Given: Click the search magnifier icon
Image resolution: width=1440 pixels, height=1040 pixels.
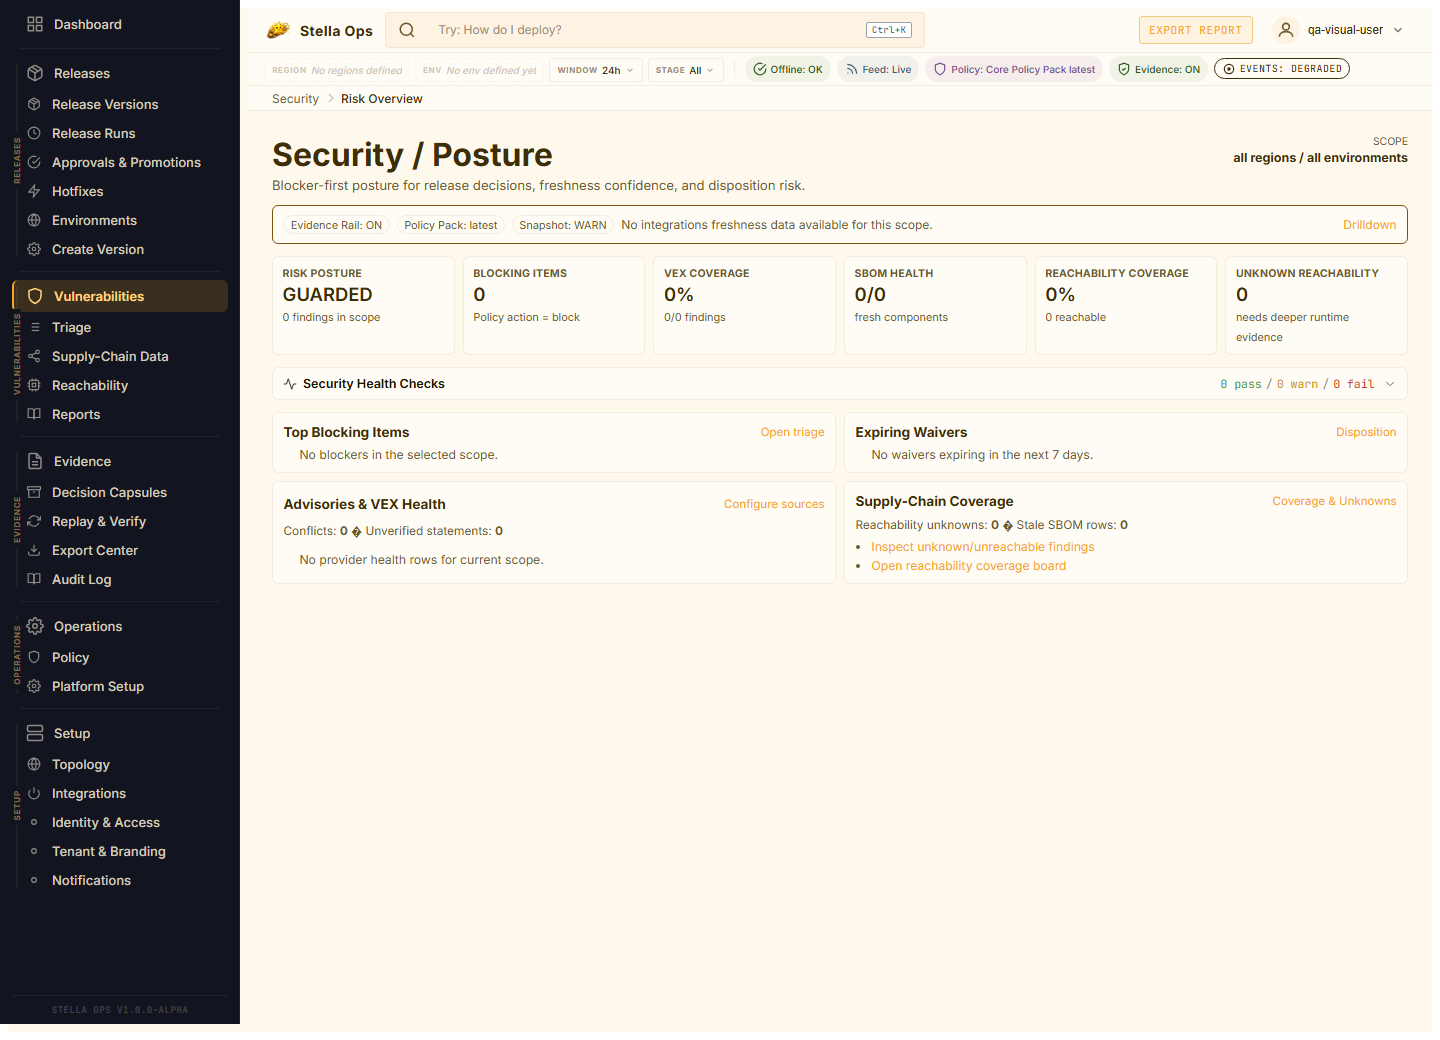Looking at the screenshot, I should click(x=407, y=30).
